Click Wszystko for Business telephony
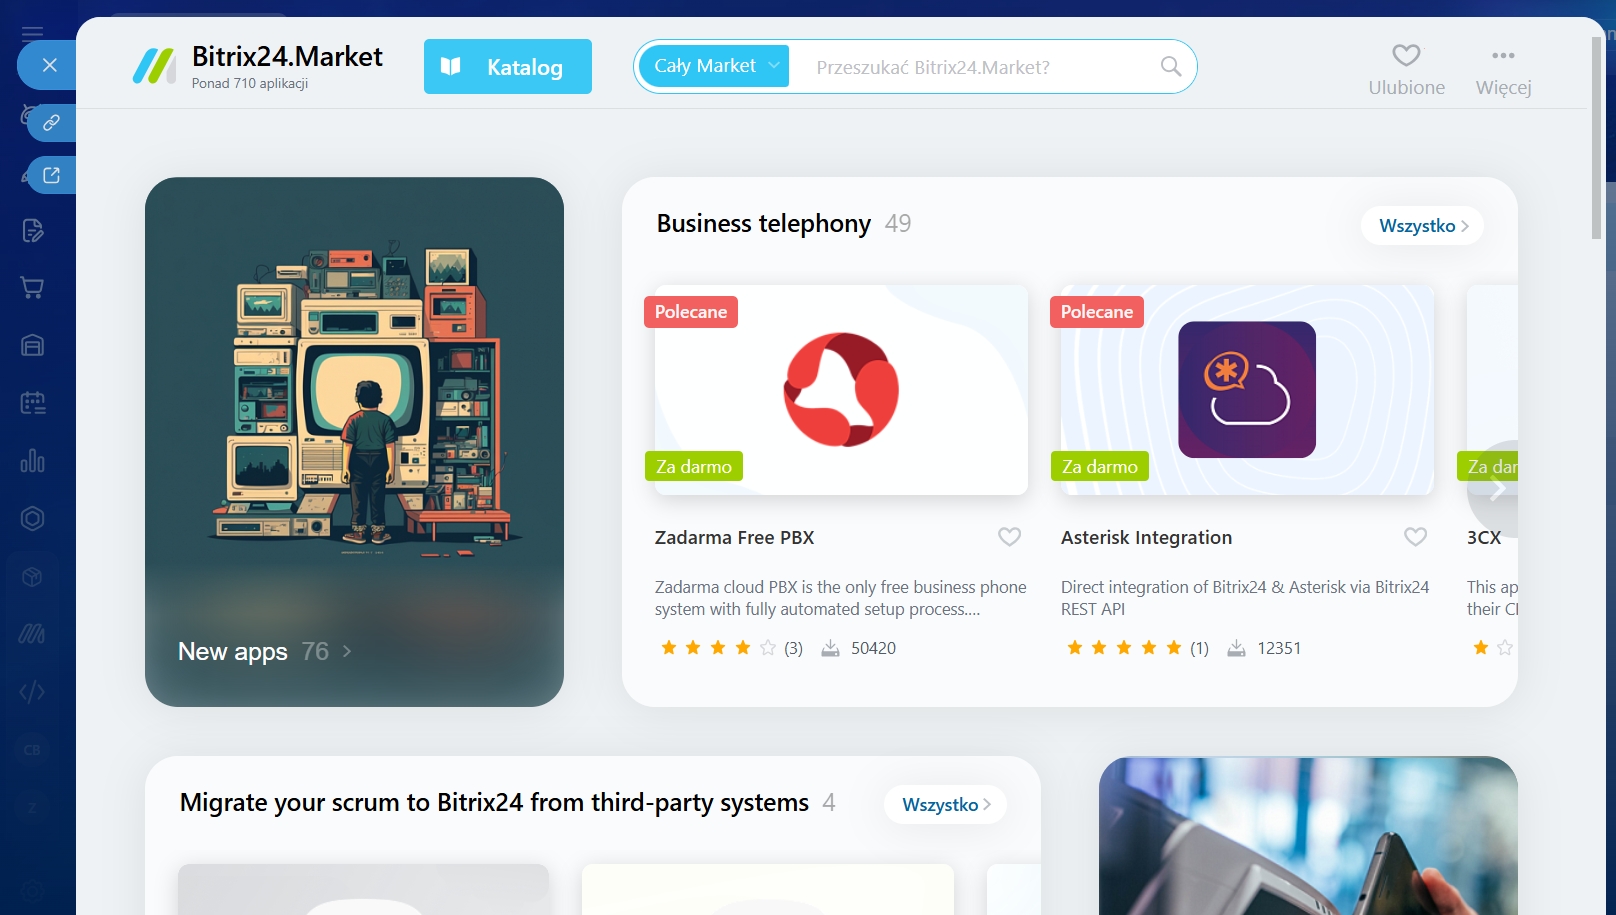Image resolution: width=1616 pixels, height=915 pixels. pyautogui.click(x=1422, y=226)
